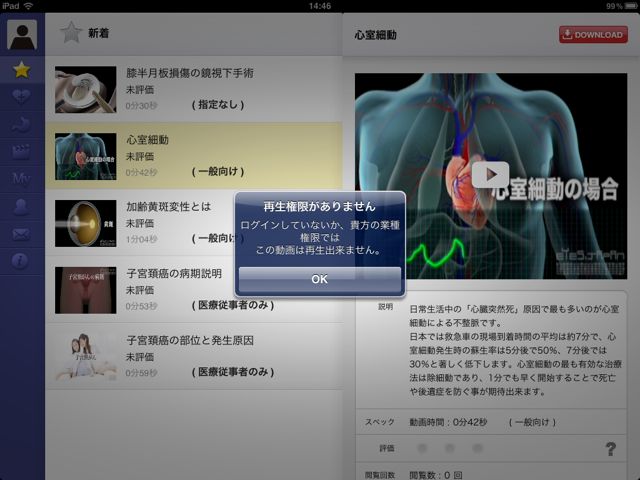Click the question mark help icon

pos(611,449)
